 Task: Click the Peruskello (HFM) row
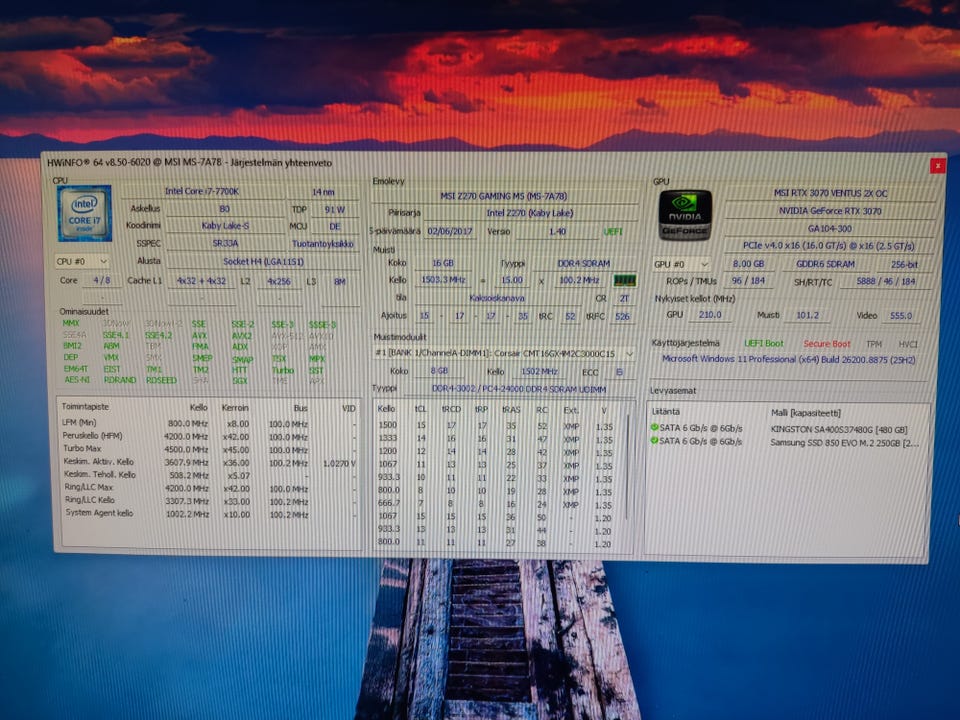209,437
